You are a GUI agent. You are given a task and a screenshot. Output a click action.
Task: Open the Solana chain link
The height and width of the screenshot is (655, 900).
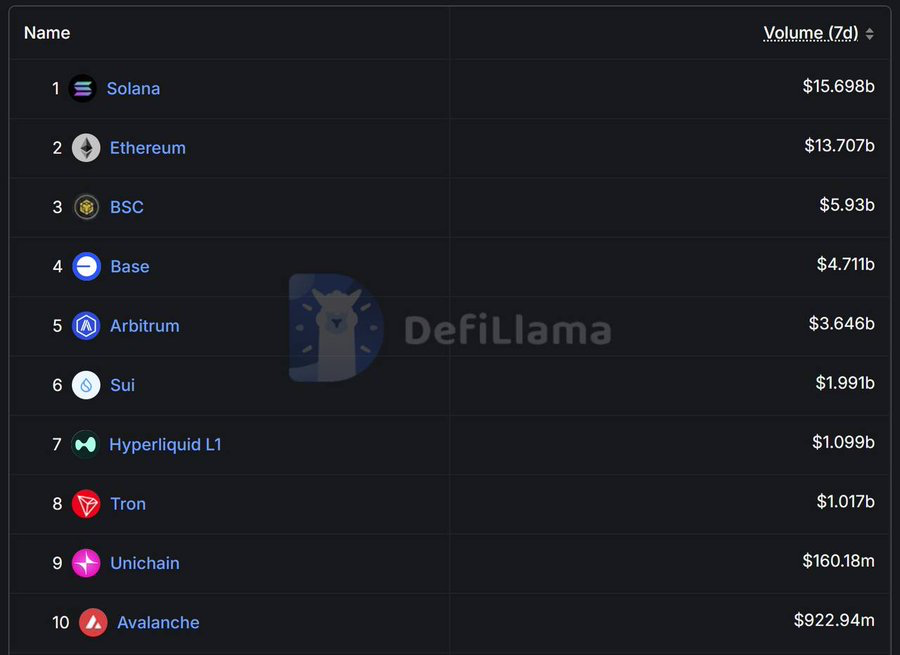coord(133,88)
